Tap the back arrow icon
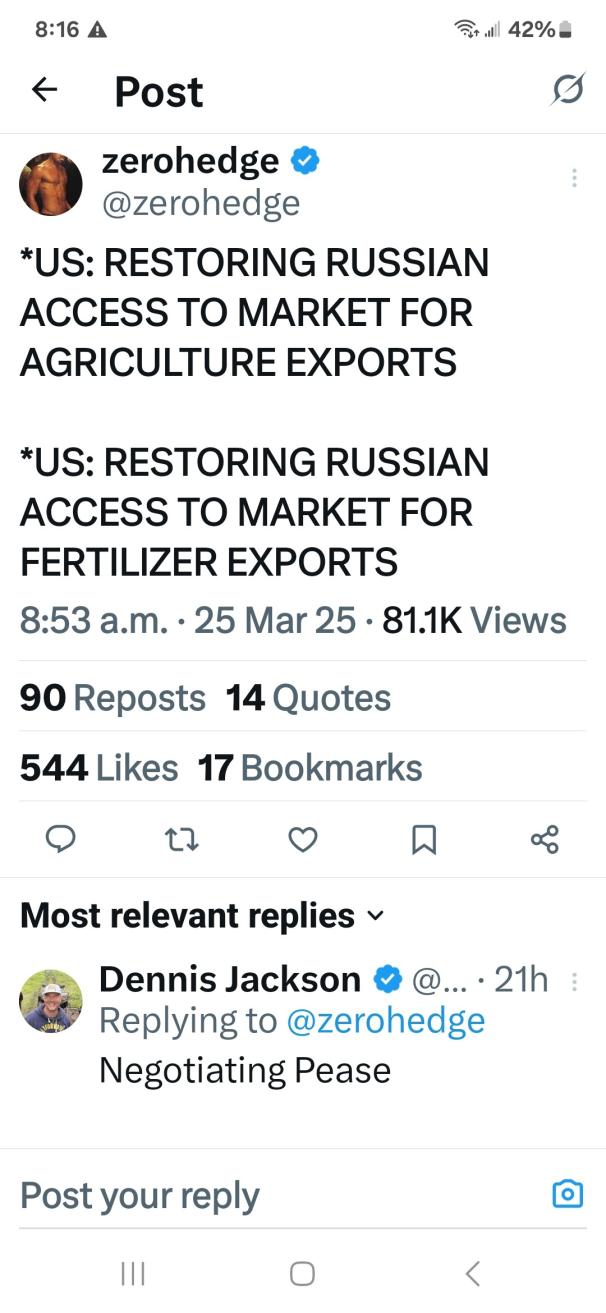This screenshot has height=1313, width=606. [45, 91]
